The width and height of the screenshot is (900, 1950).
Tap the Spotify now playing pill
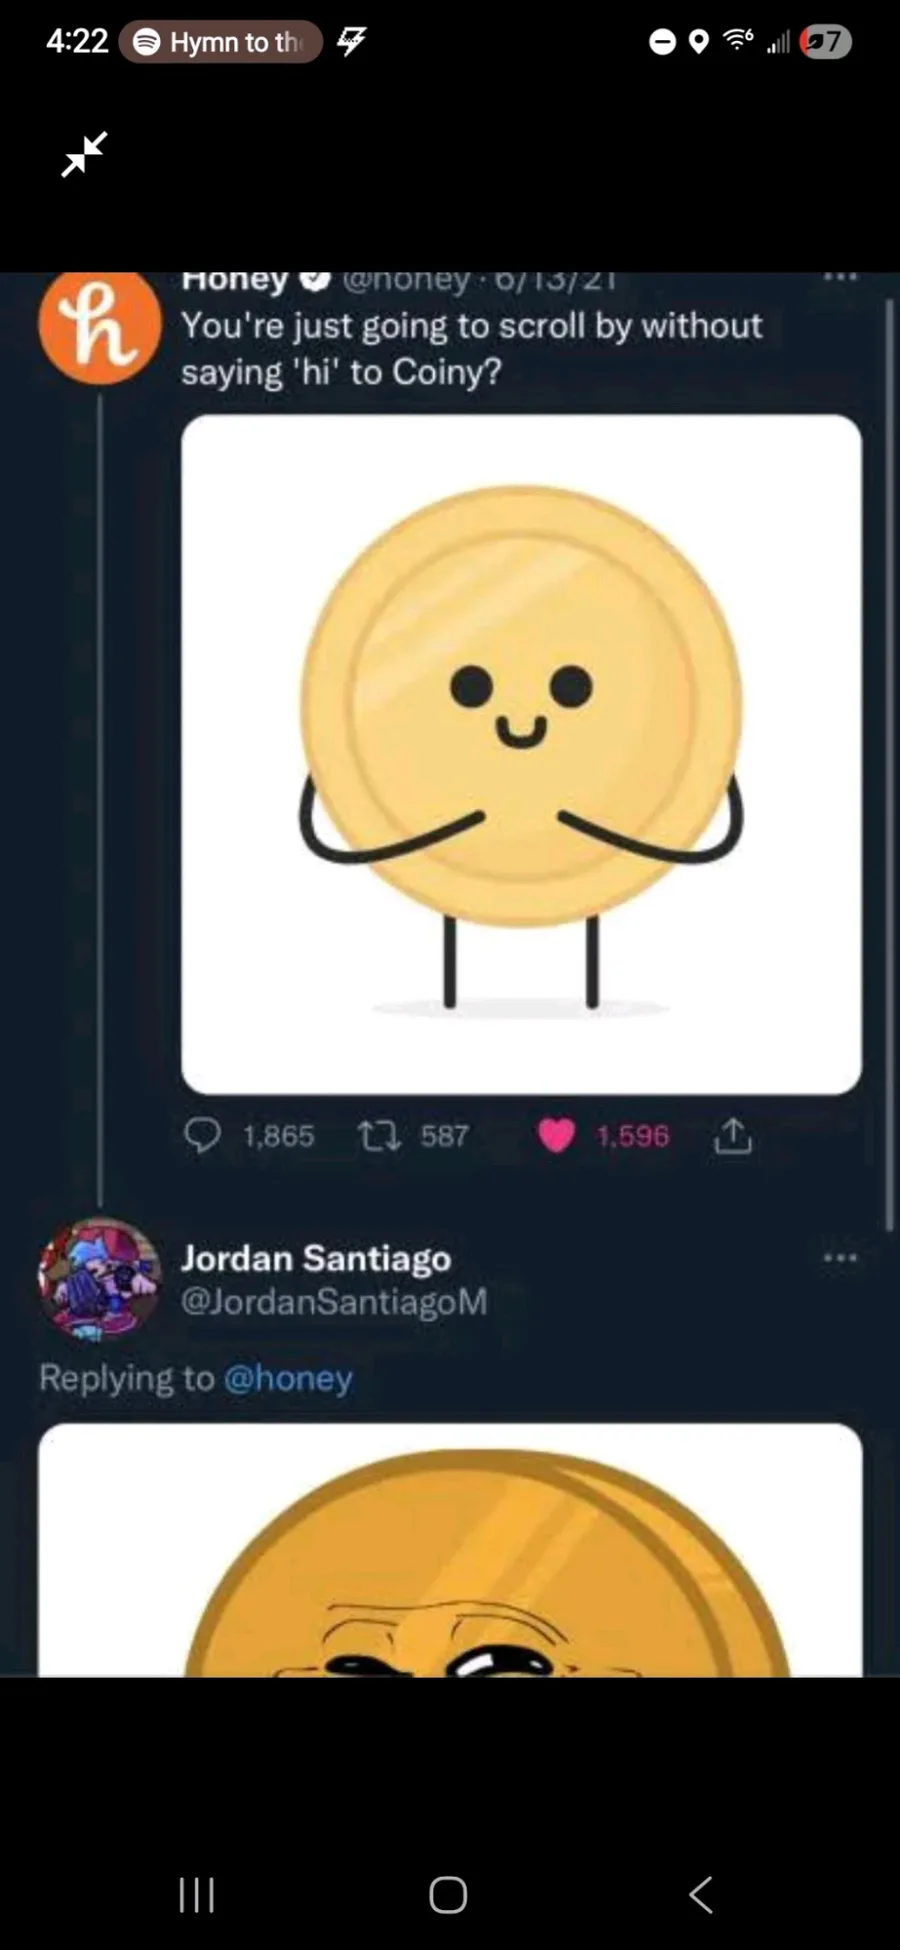point(221,42)
